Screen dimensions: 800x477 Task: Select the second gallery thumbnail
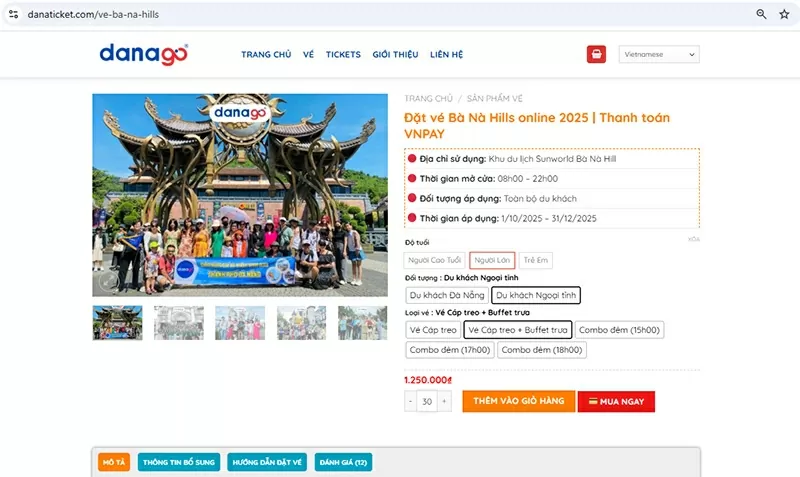click(x=179, y=322)
